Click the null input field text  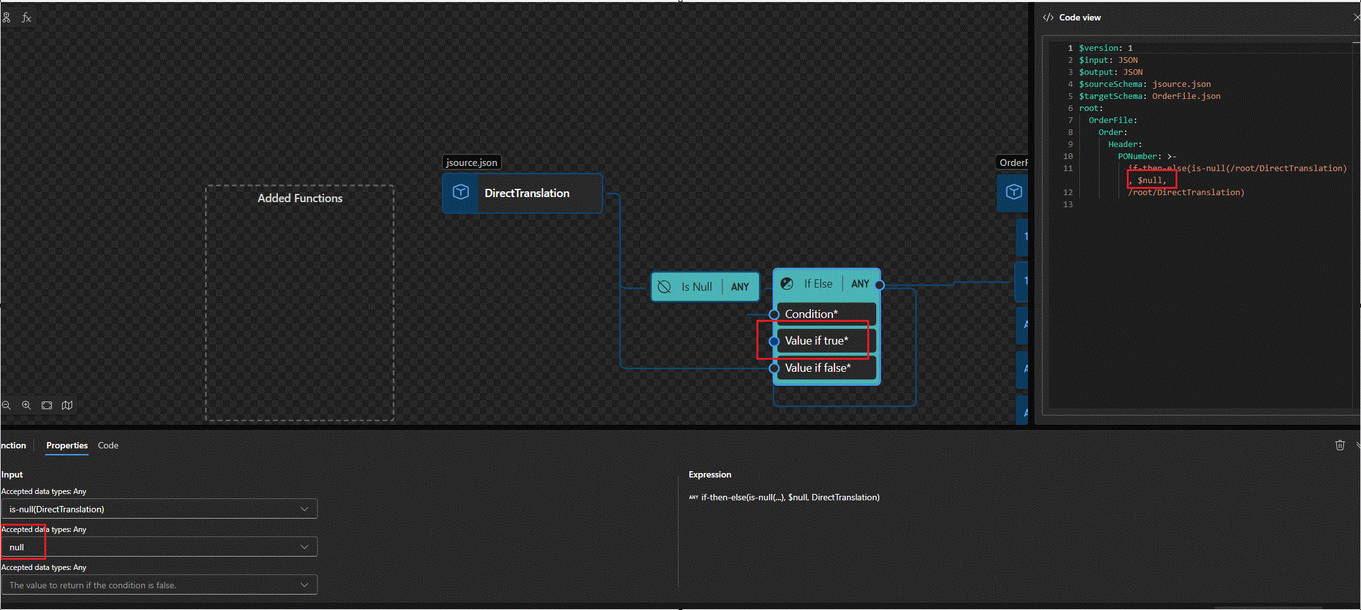17,547
